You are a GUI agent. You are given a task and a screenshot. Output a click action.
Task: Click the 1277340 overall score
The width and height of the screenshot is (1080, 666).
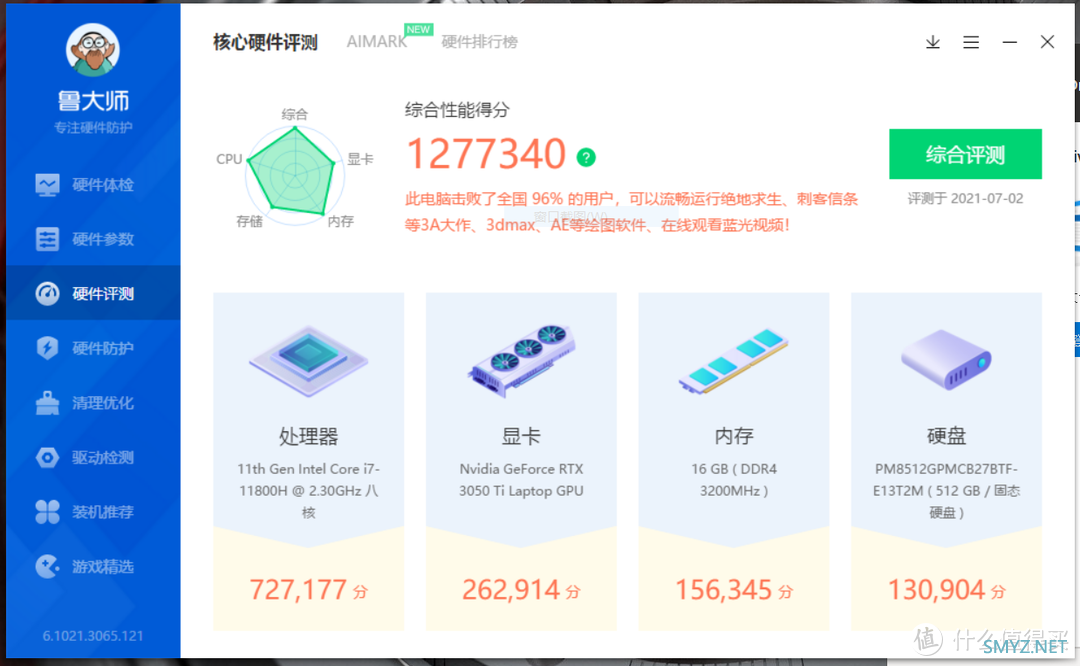486,154
